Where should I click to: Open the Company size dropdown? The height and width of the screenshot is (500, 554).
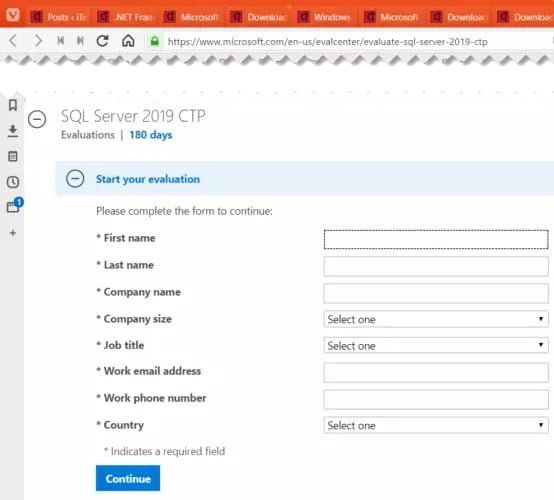pos(436,319)
